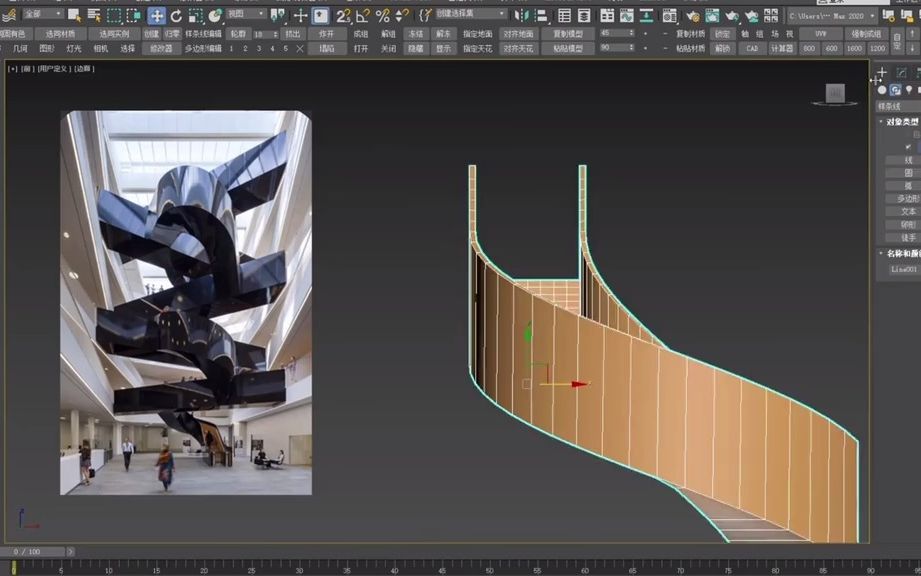Viewport: 921px width, 576px height.
Task: Open the Render Setup dialog via the teapot icon
Action: tap(693, 14)
